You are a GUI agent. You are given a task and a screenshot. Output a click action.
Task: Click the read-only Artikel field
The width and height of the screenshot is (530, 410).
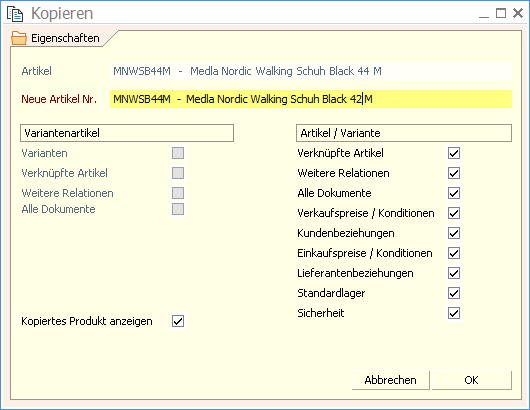click(311, 71)
